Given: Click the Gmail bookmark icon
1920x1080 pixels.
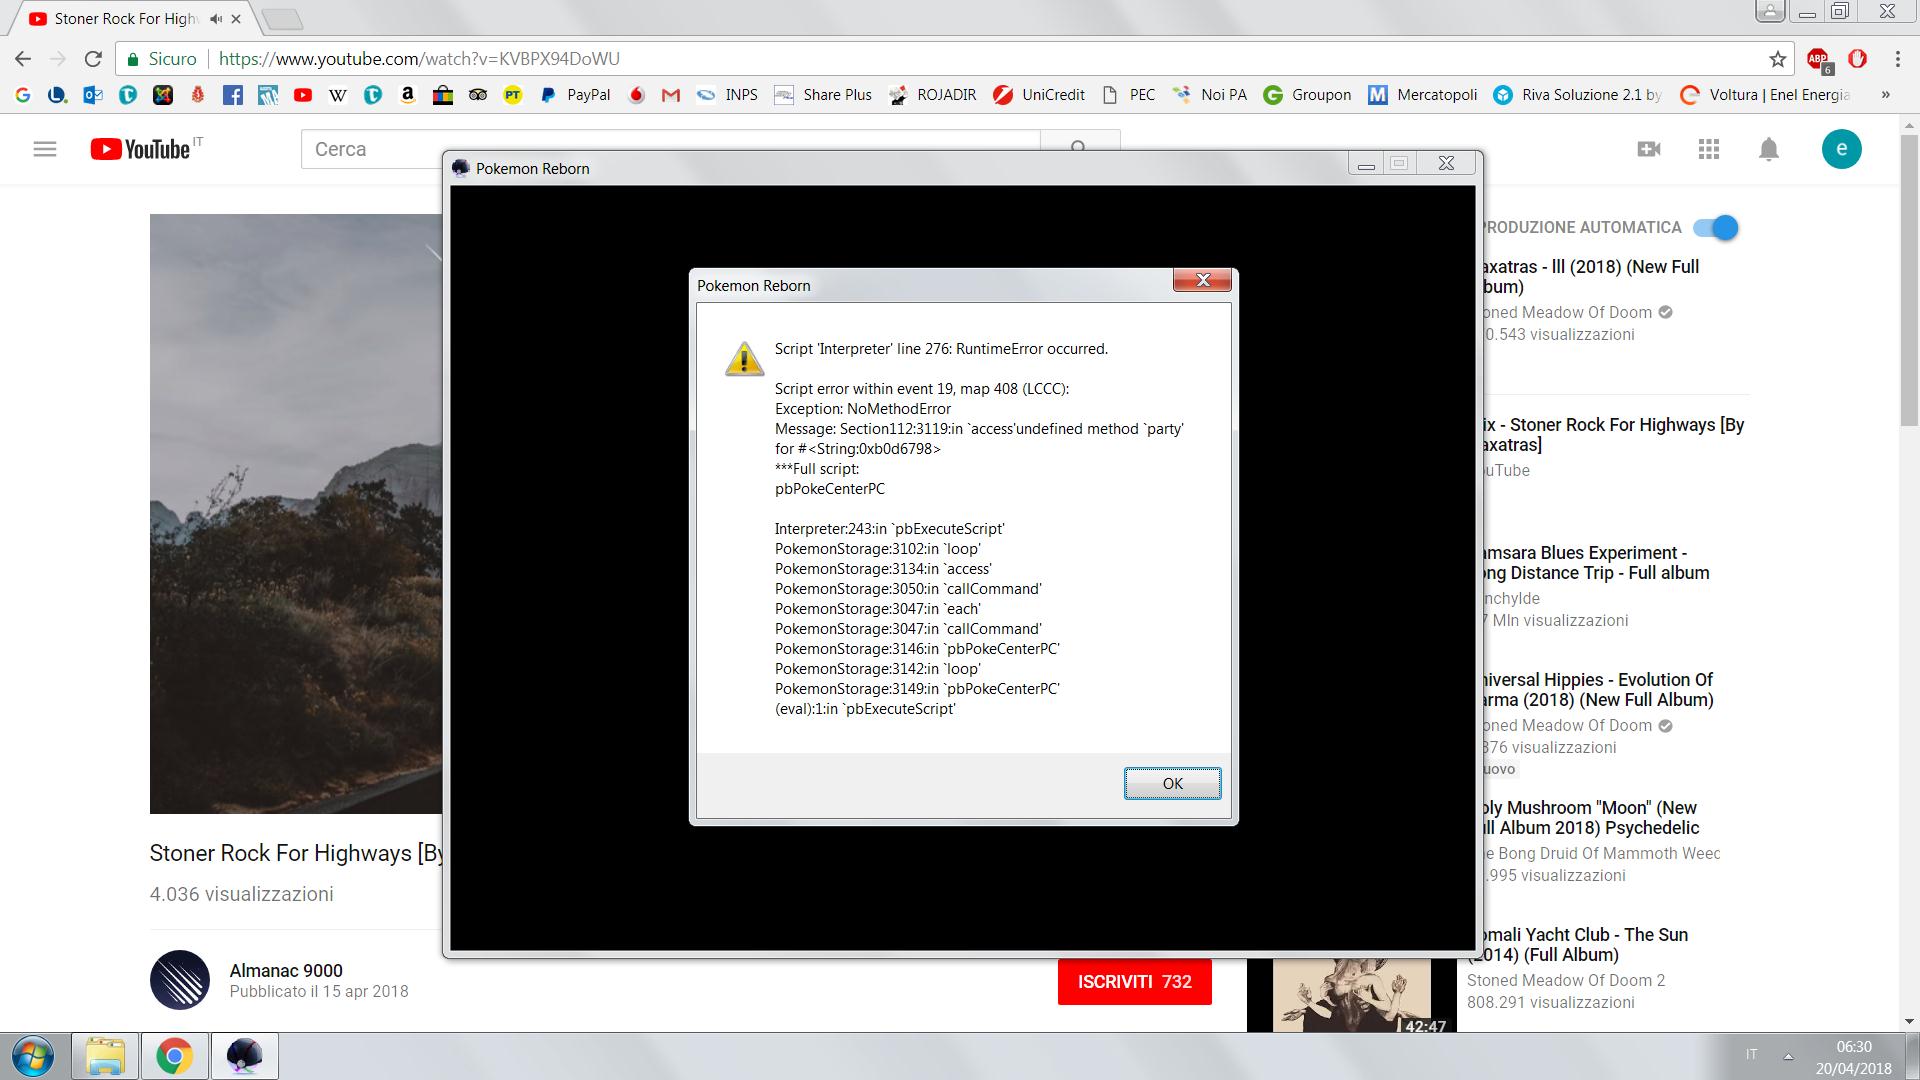Looking at the screenshot, I should tap(671, 95).
